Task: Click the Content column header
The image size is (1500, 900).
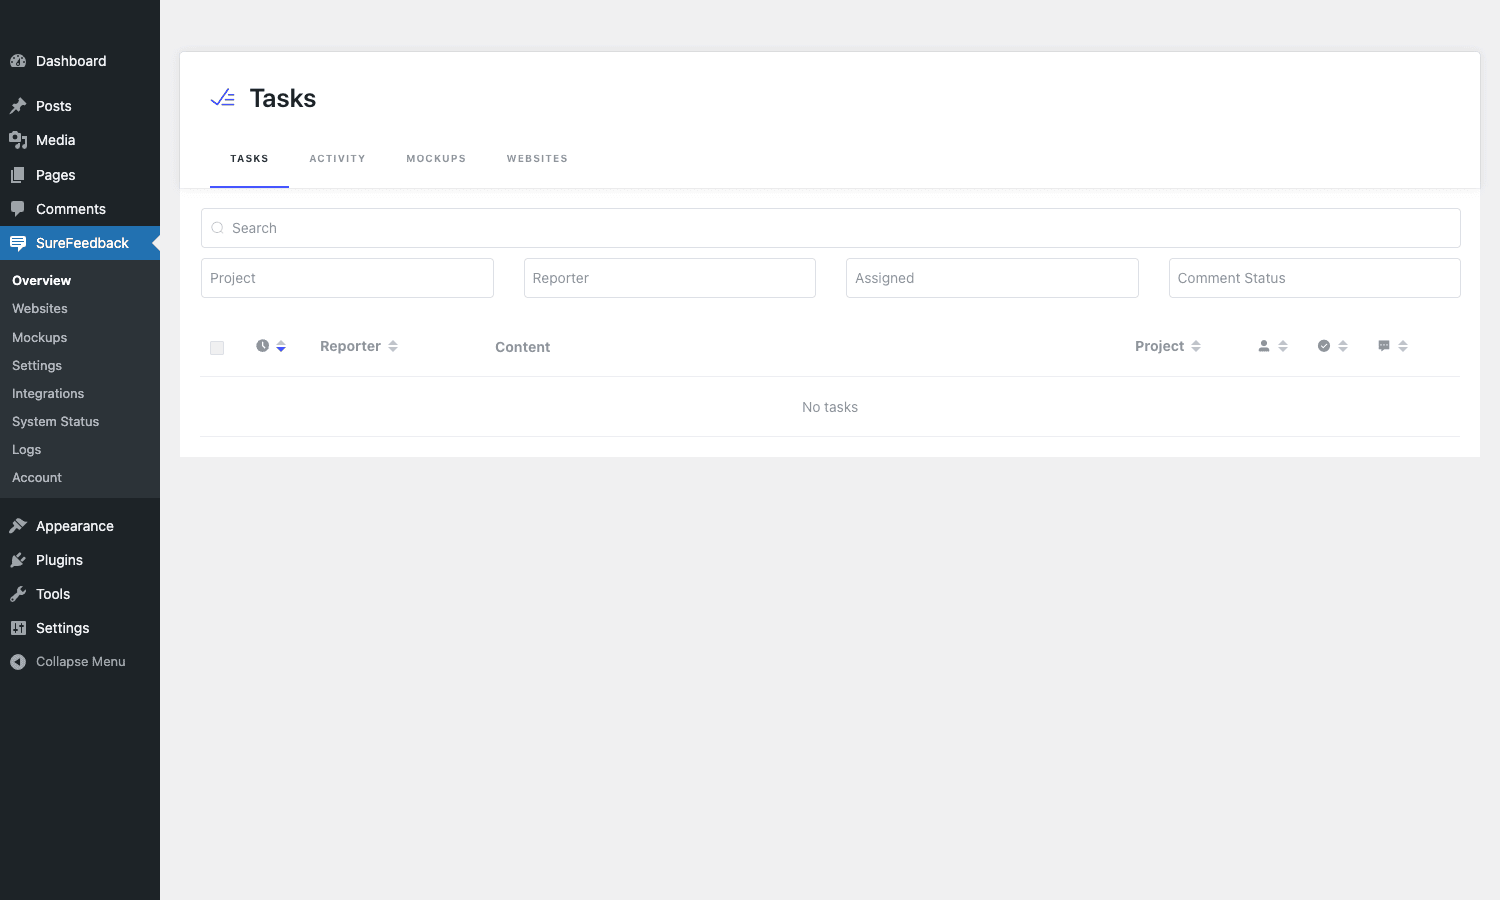Action: [x=523, y=347]
